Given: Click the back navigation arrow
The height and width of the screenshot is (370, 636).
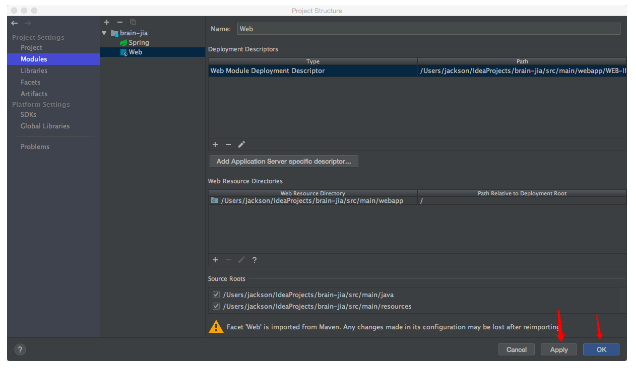Looking at the screenshot, I should click(15, 23).
